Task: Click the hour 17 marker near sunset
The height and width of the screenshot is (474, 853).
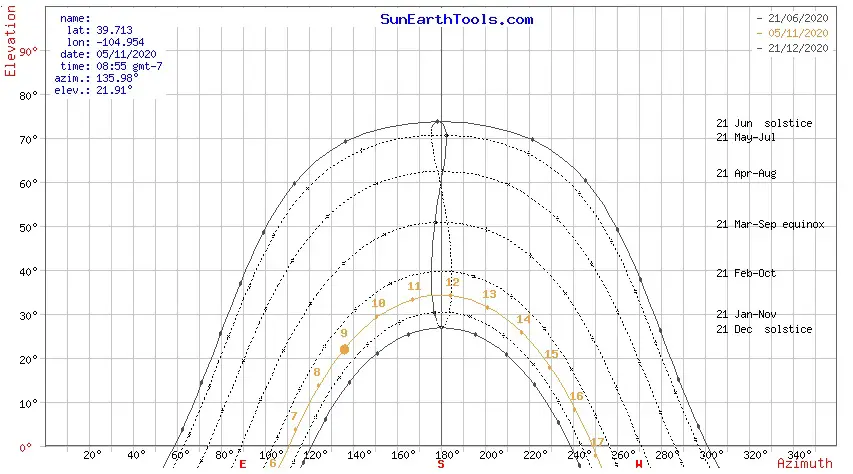Action: tap(597, 442)
